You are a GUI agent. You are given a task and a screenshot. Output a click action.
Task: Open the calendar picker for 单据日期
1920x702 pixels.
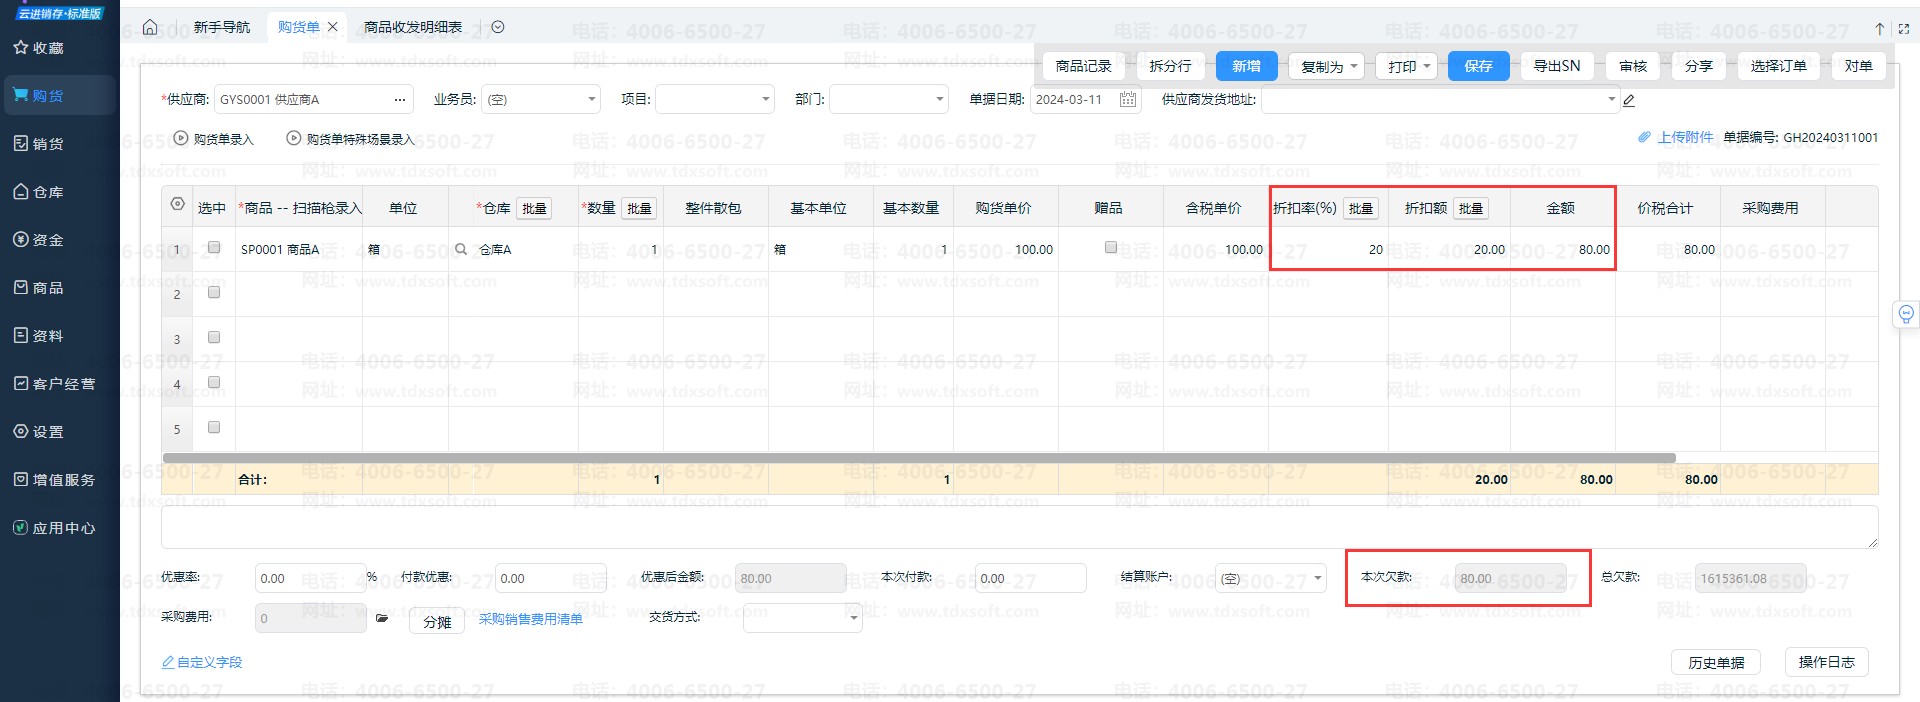(1128, 99)
